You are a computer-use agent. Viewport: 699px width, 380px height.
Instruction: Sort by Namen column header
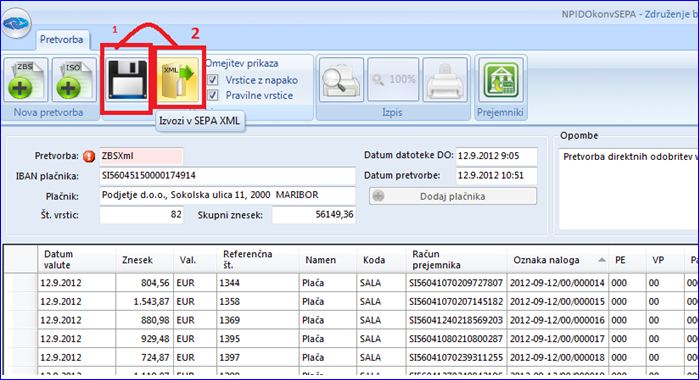328,260
